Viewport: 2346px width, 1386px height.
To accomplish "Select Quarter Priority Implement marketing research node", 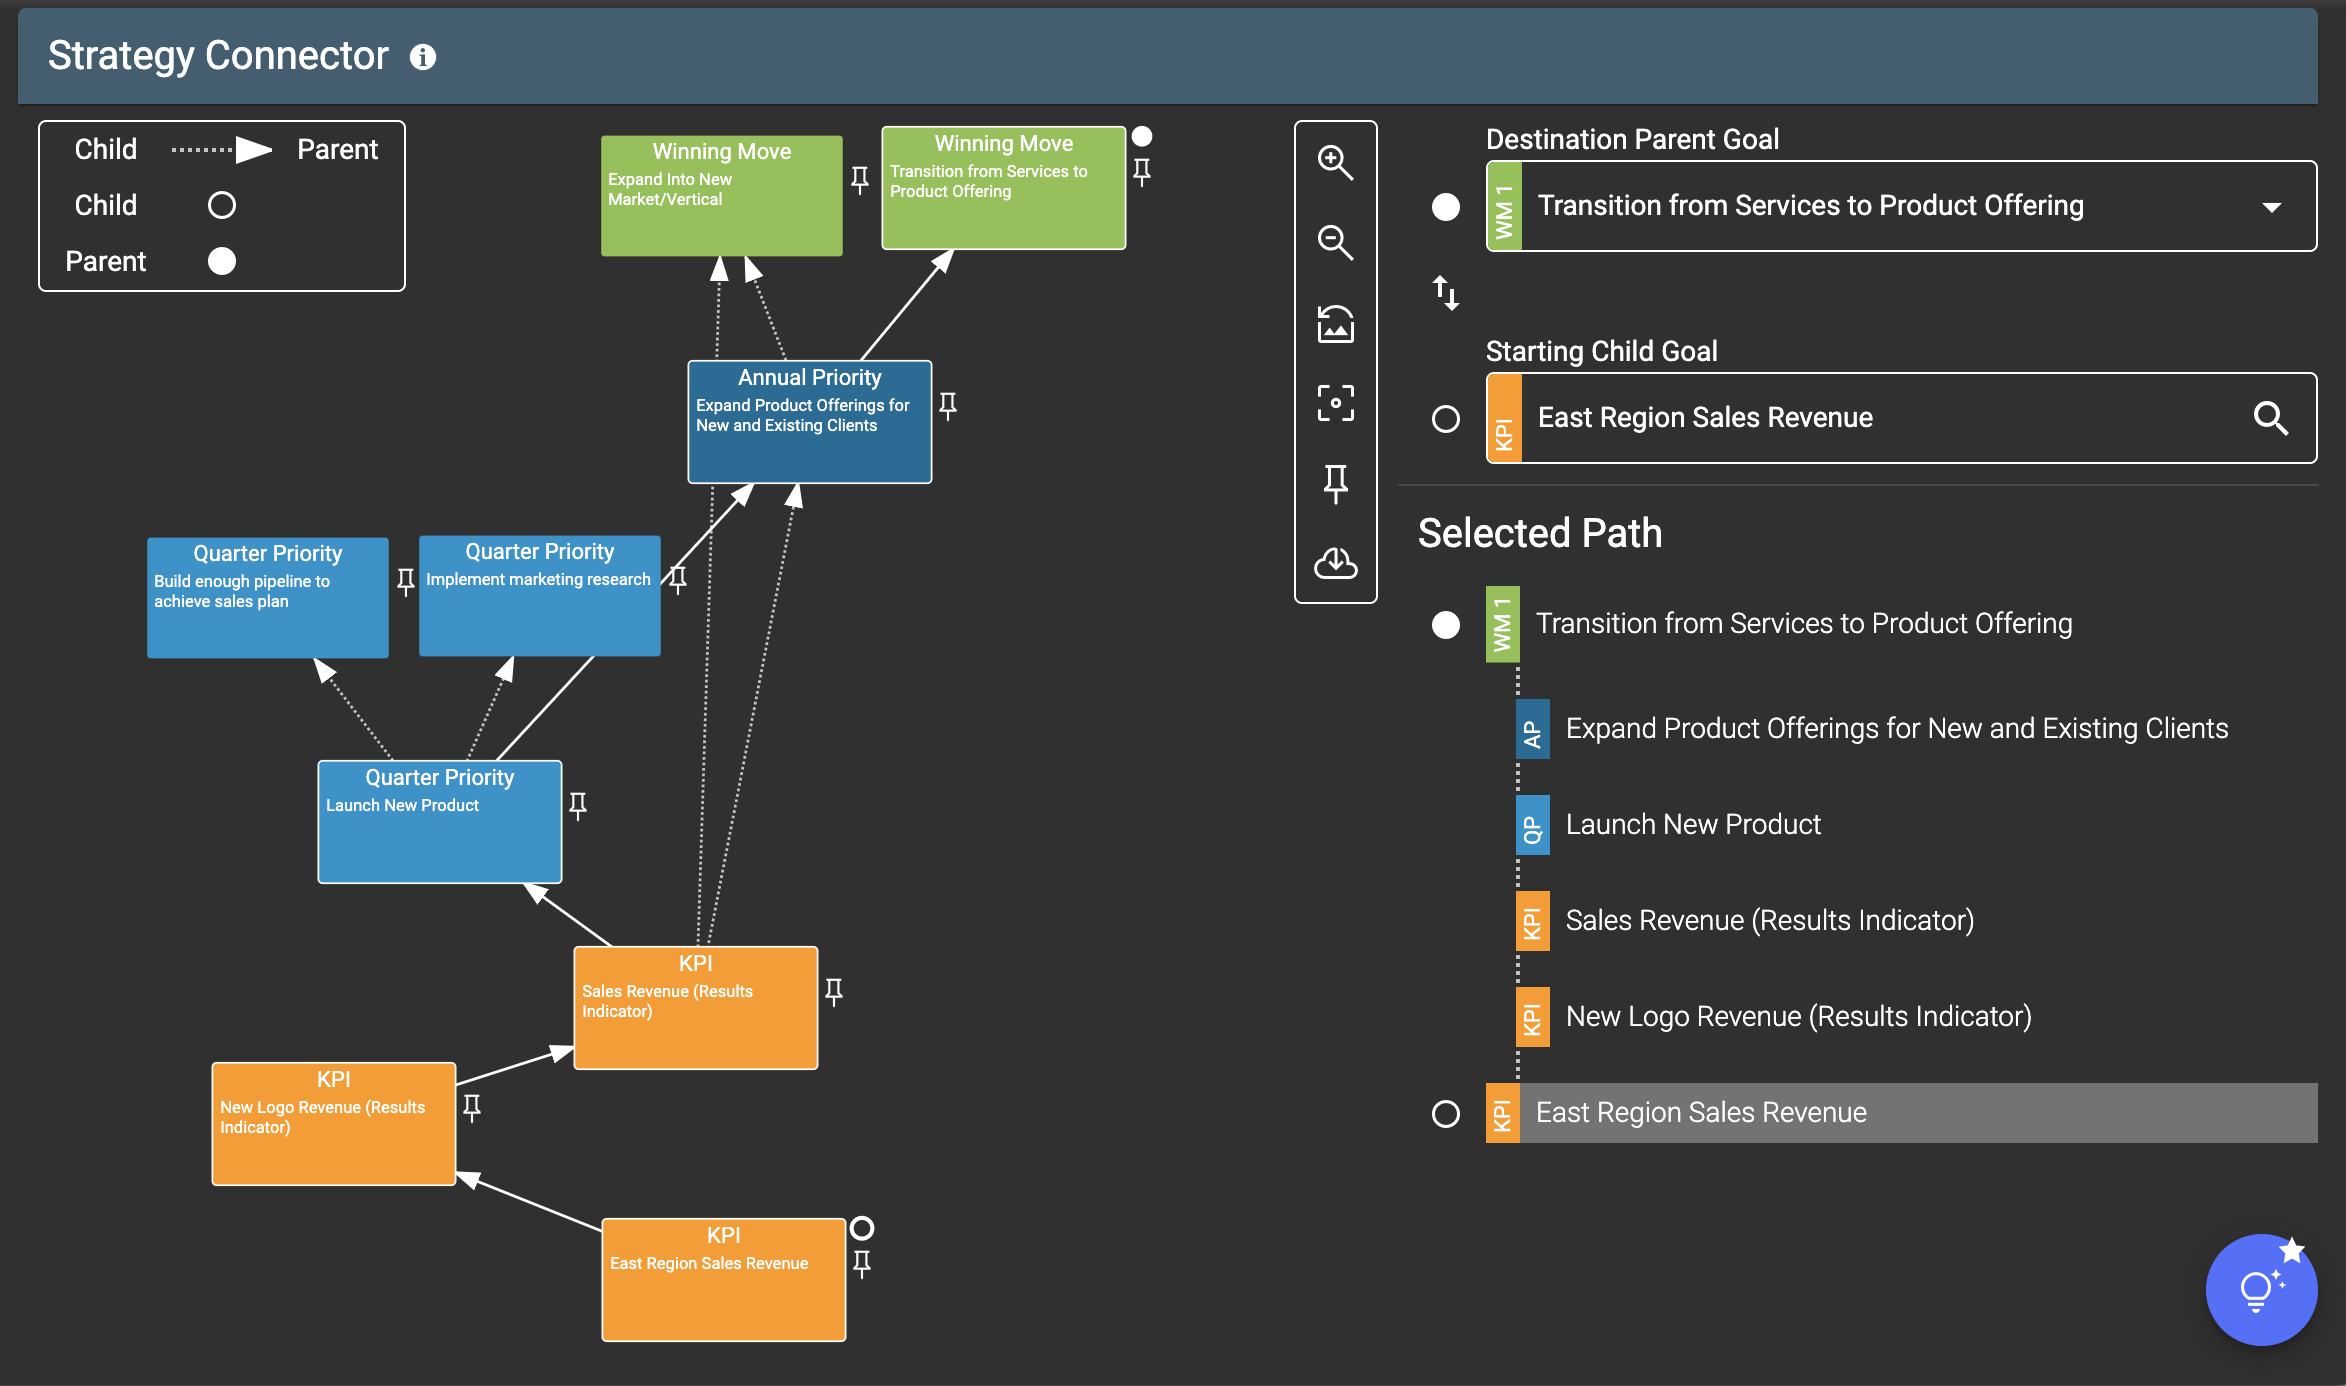I will tap(539, 596).
